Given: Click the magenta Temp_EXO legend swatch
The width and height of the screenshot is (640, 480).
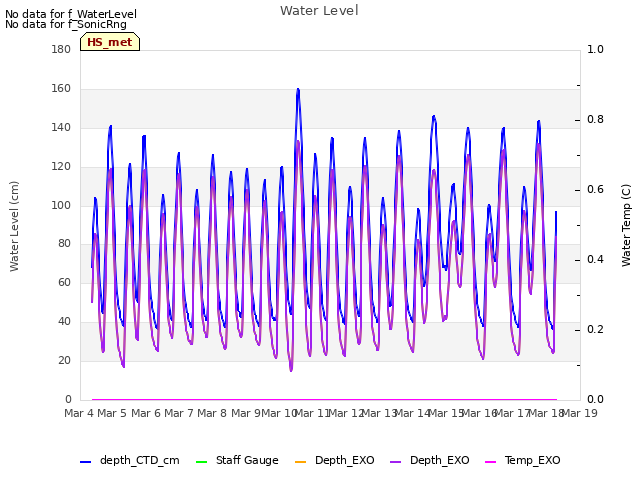Looking at the screenshot, I should (x=490, y=462).
